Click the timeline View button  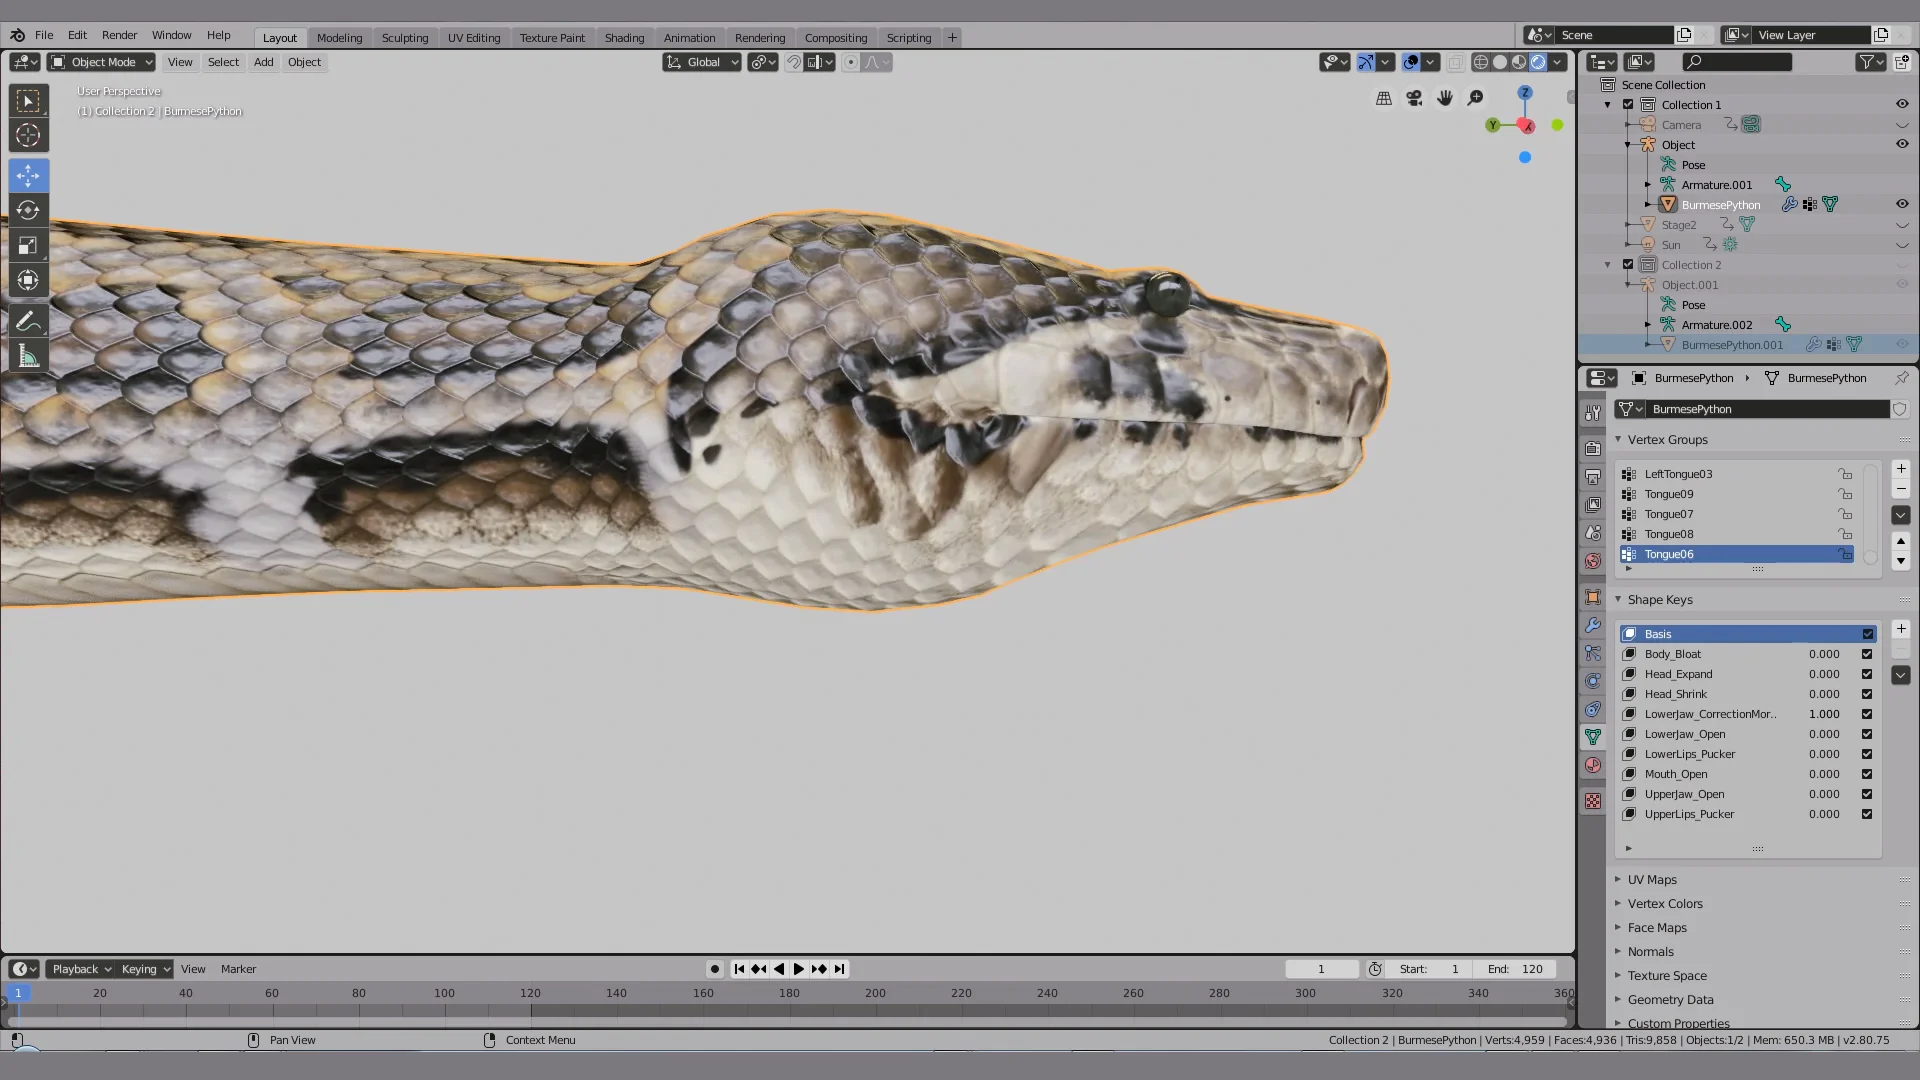click(193, 969)
